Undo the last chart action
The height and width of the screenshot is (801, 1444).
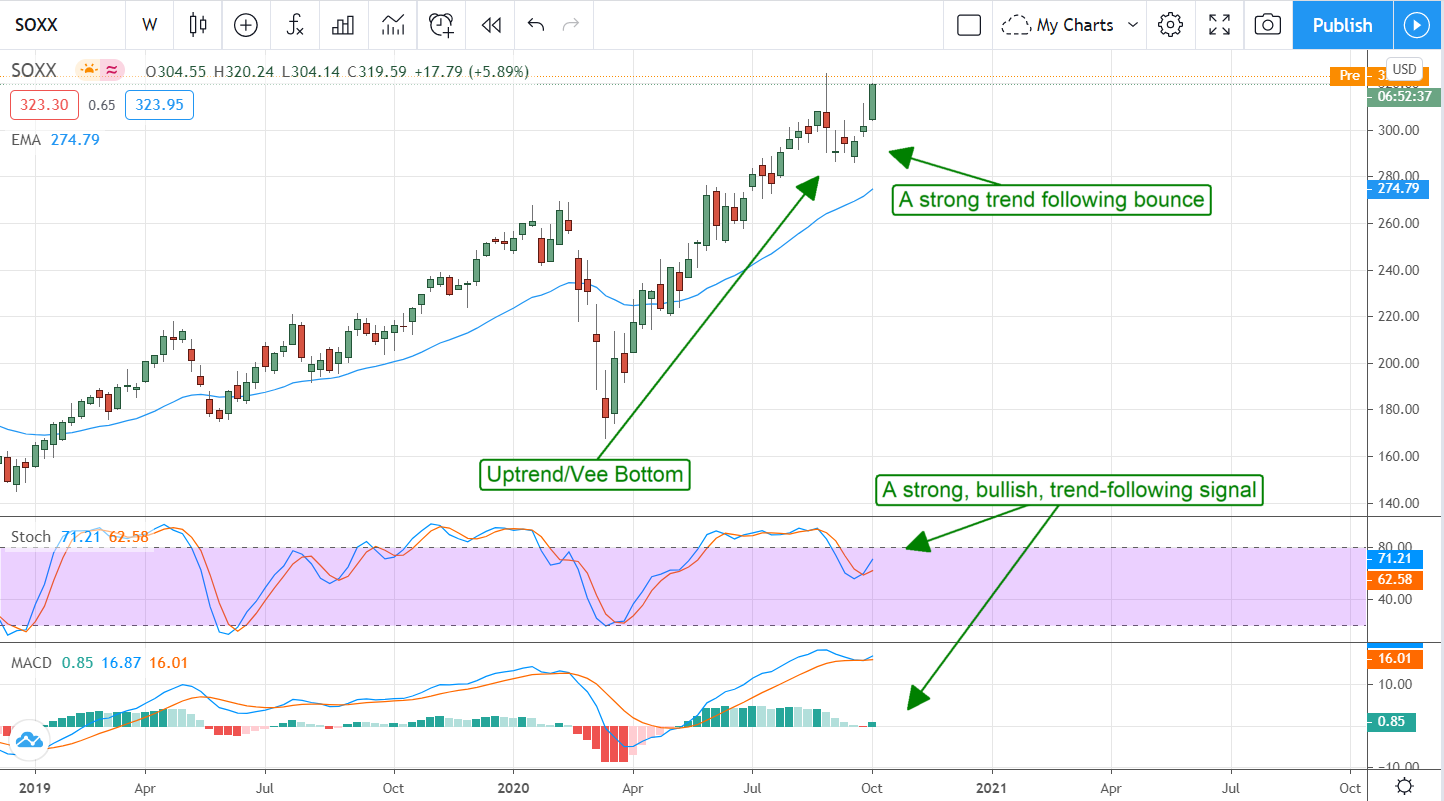coord(536,25)
